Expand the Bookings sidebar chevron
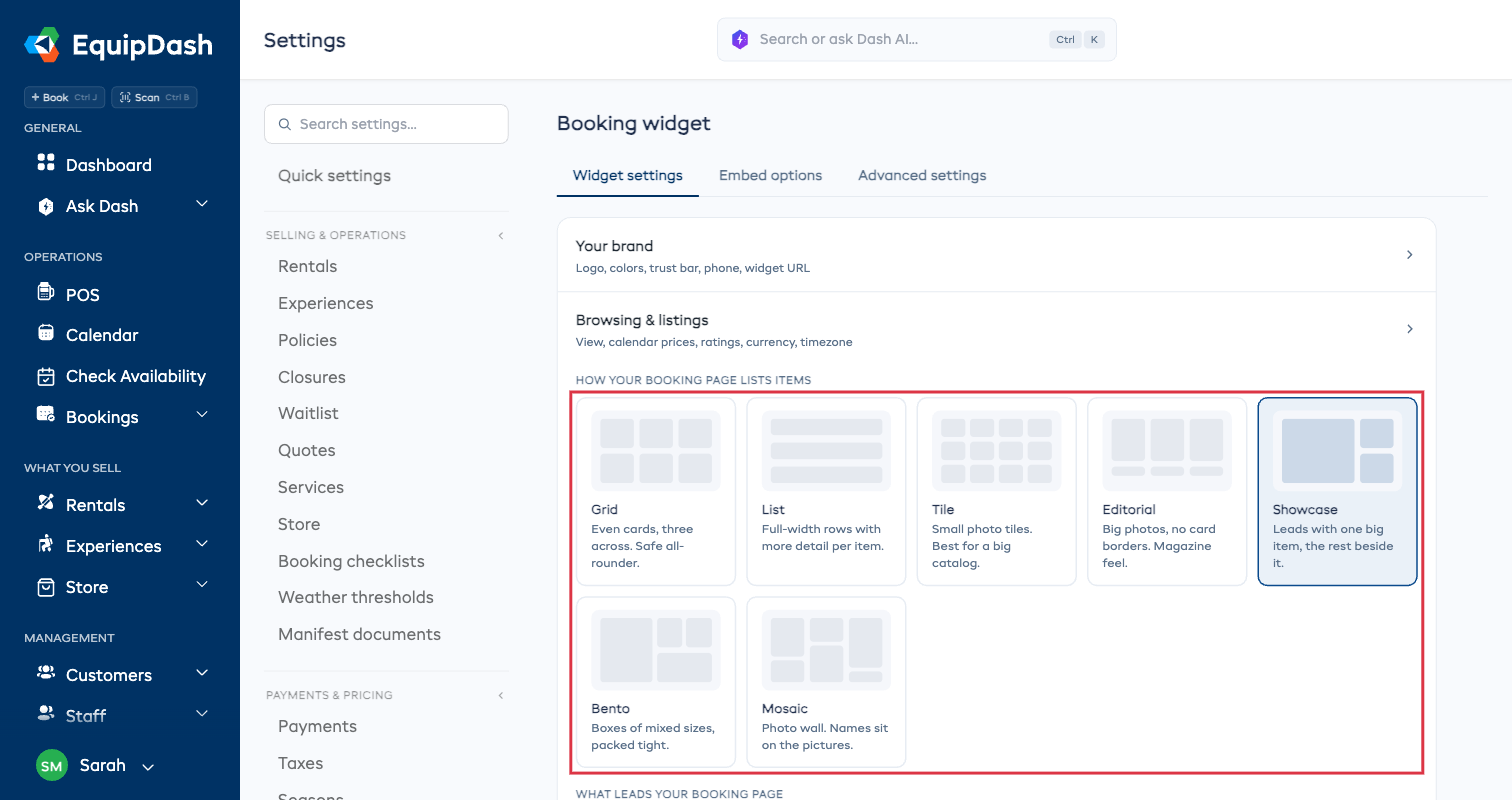 [x=202, y=414]
